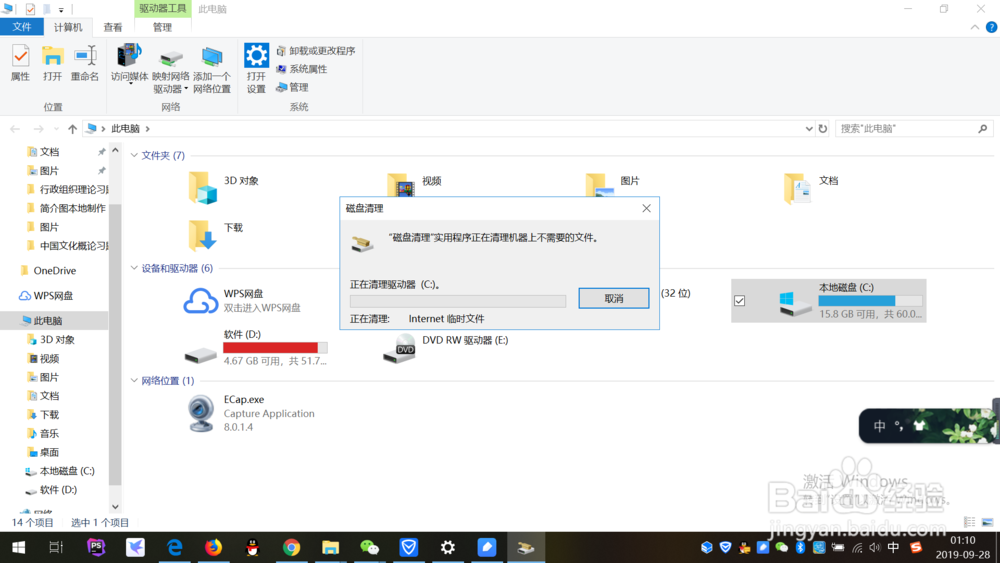Open the blue Help question mark icon
The width and height of the screenshot is (1000, 563).
pos(991,27)
